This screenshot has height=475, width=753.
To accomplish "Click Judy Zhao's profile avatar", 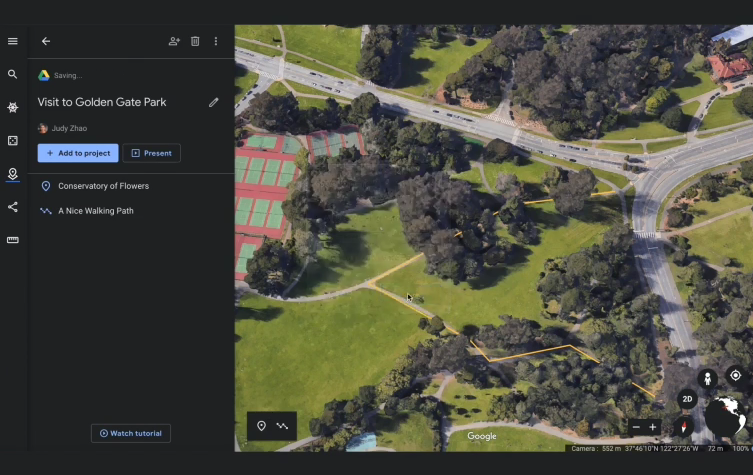I will pyautogui.click(x=43, y=128).
